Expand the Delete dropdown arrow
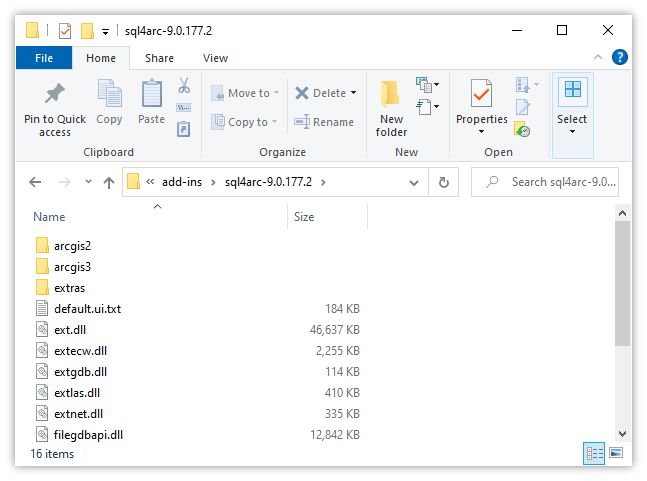The image size is (647, 481). pos(354,93)
